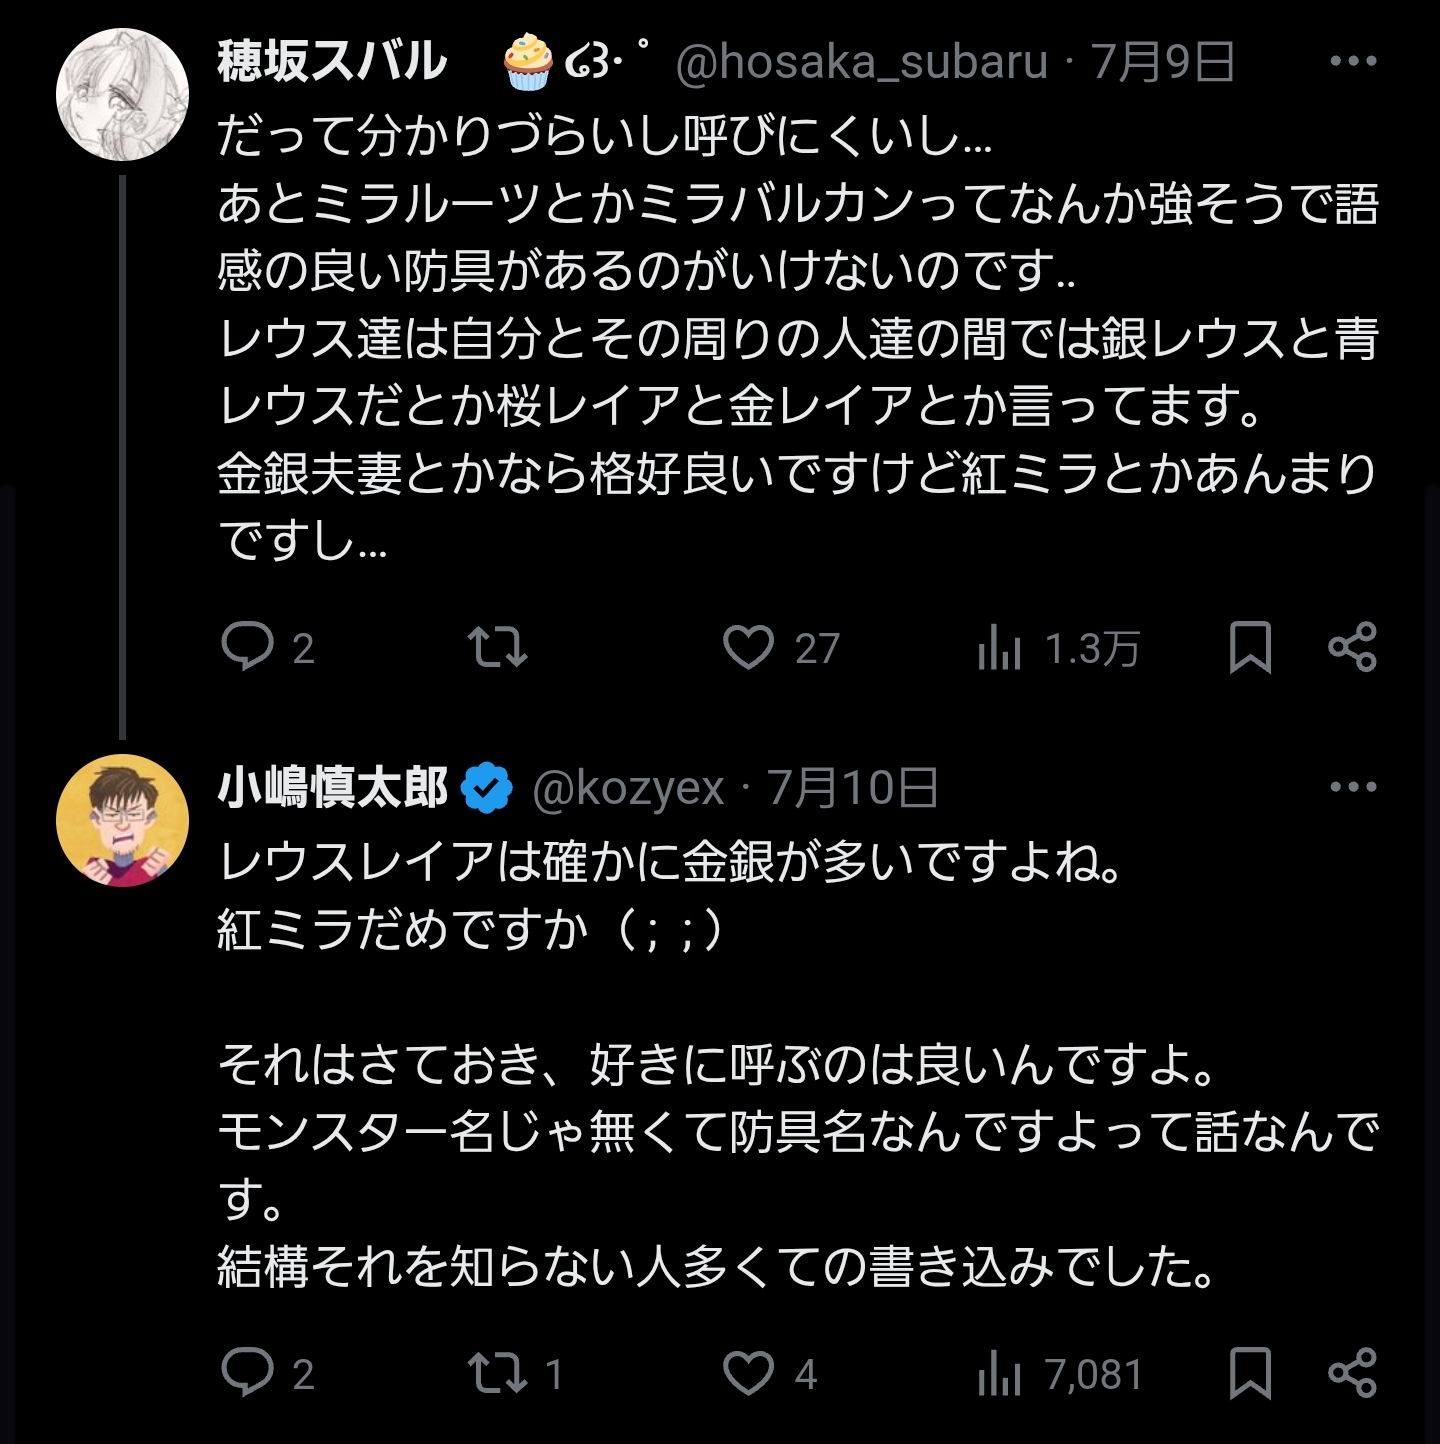Screen dimensions: 1440x1444
Task: Like the tweet with 27 likes
Action: 749,647
